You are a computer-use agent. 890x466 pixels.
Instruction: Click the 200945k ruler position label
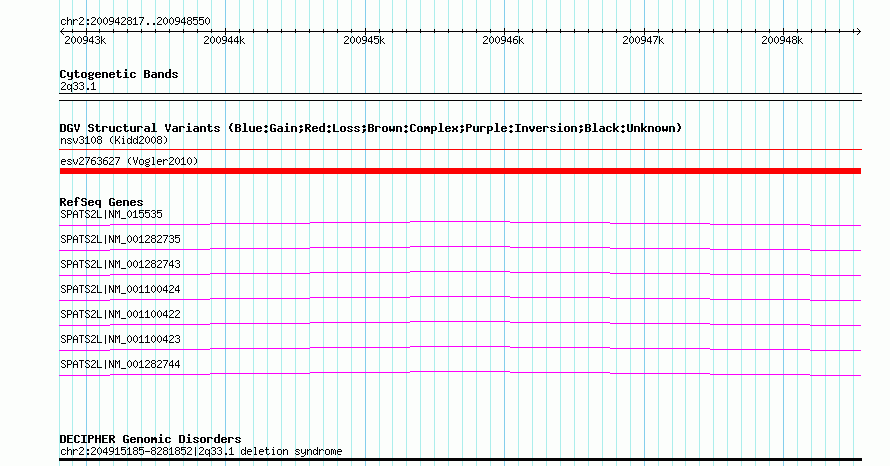[364, 40]
